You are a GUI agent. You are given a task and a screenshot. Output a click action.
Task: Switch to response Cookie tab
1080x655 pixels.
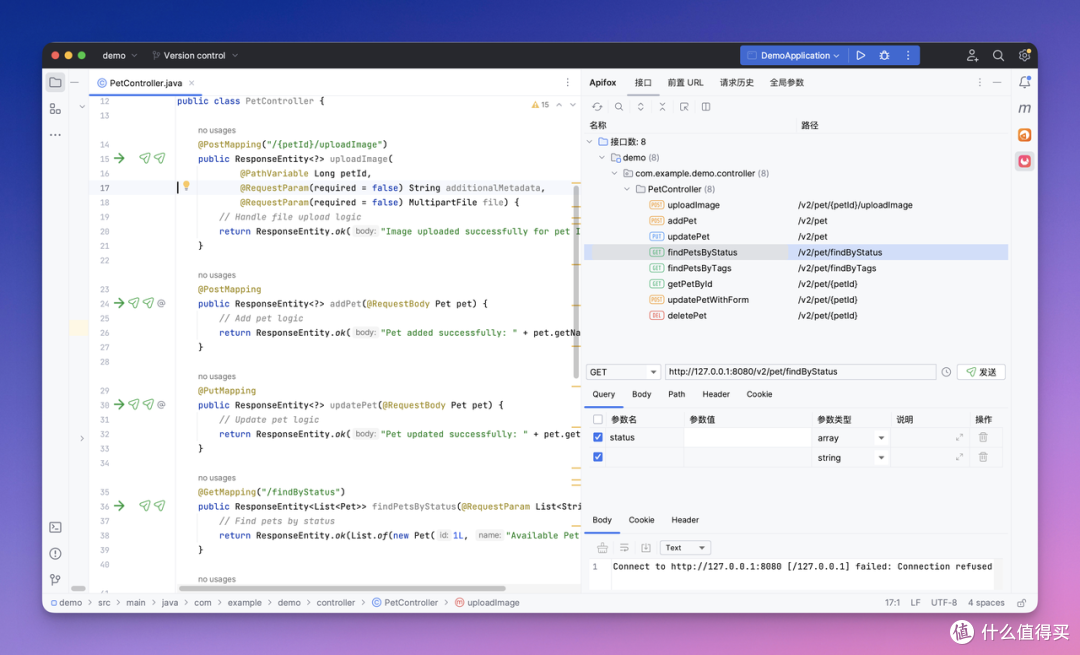pyautogui.click(x=641, y=520)
